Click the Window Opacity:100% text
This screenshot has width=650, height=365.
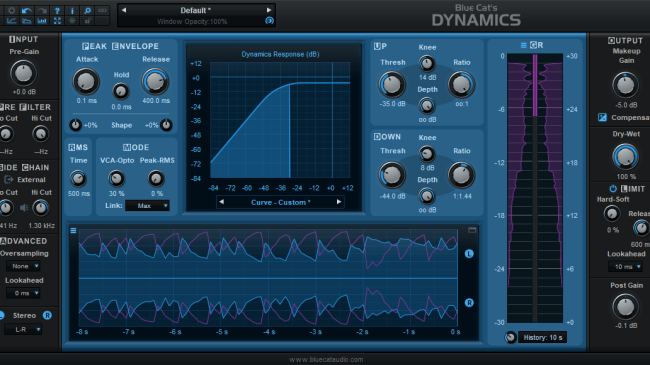[x=192, y=22]
